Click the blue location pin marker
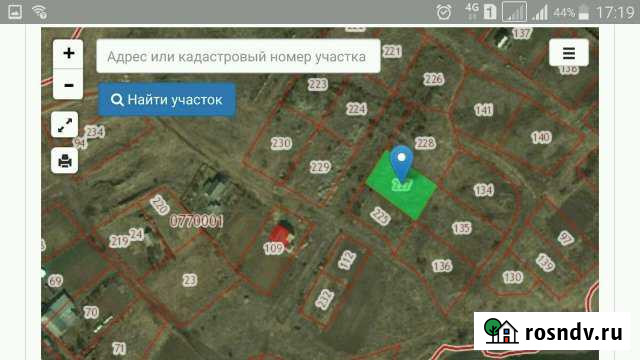640x360 pixels. point(402,163)
